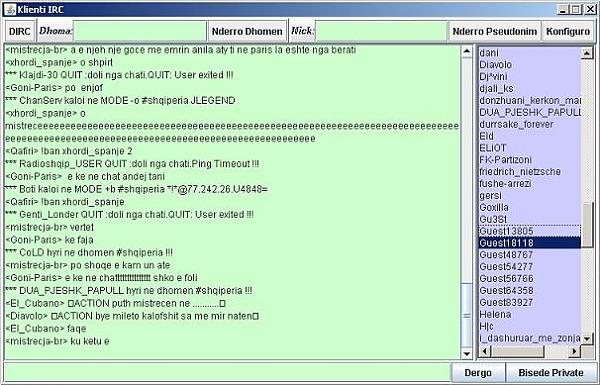Image resolution: width=600 pixels, height=385 pixels.
Task: Click the user list's left scroll arrow
Action: (484, 351)
